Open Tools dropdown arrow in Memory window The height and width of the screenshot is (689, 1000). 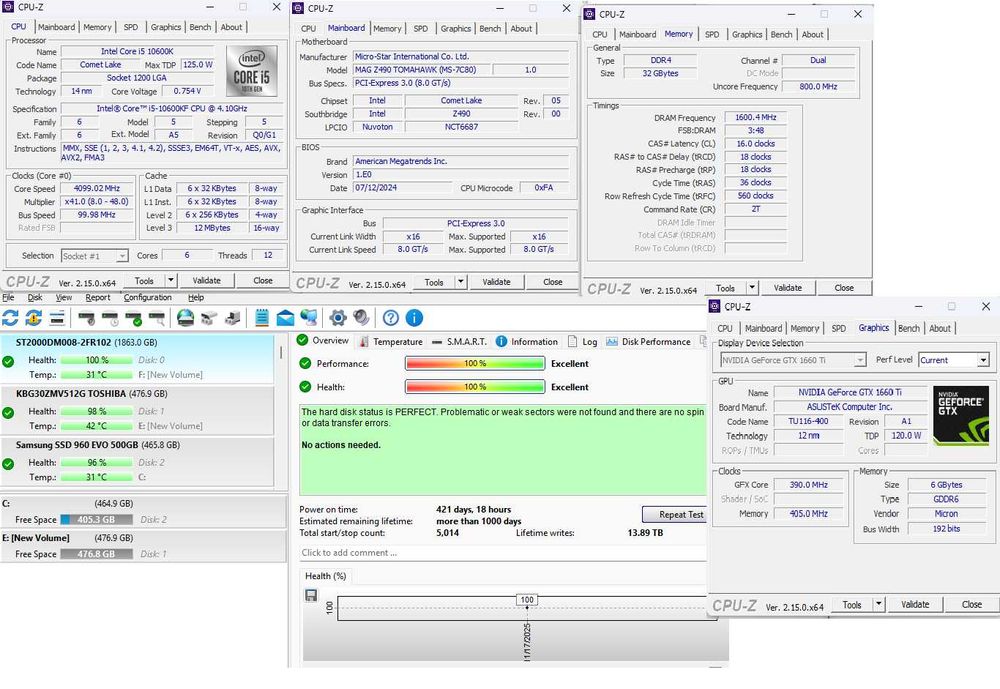click(x=752, y=287)
